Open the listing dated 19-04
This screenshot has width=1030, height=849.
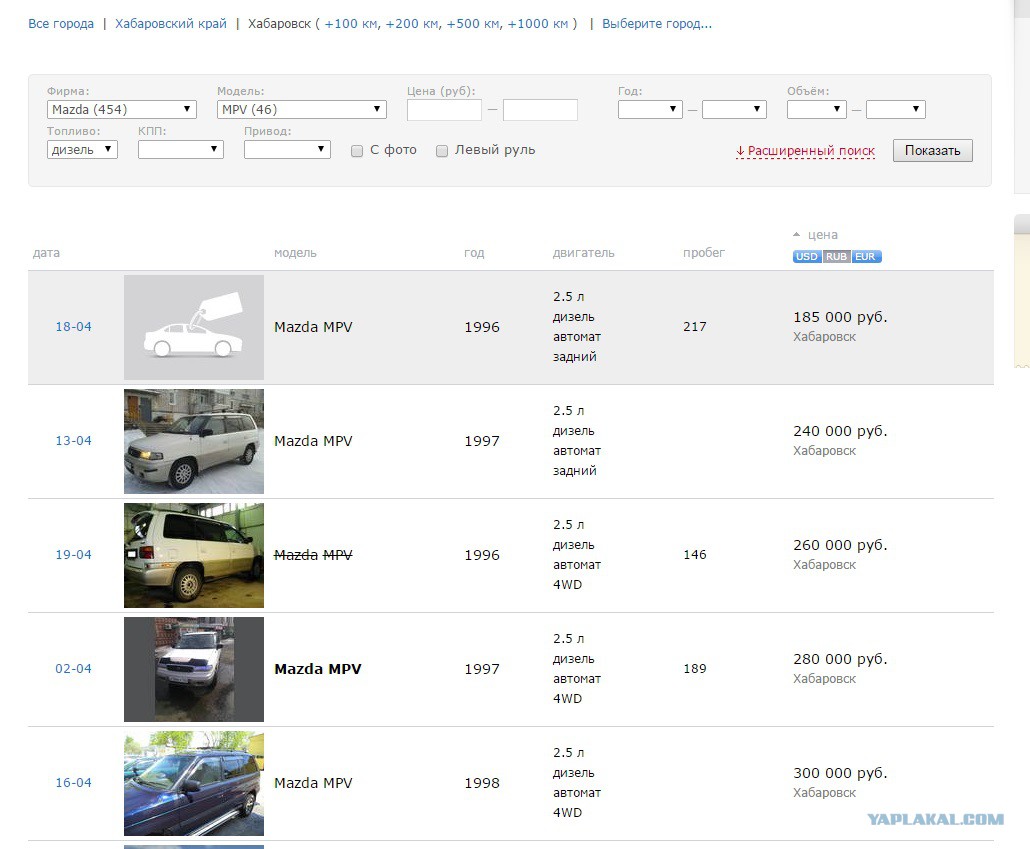click(x=74, y=555)
